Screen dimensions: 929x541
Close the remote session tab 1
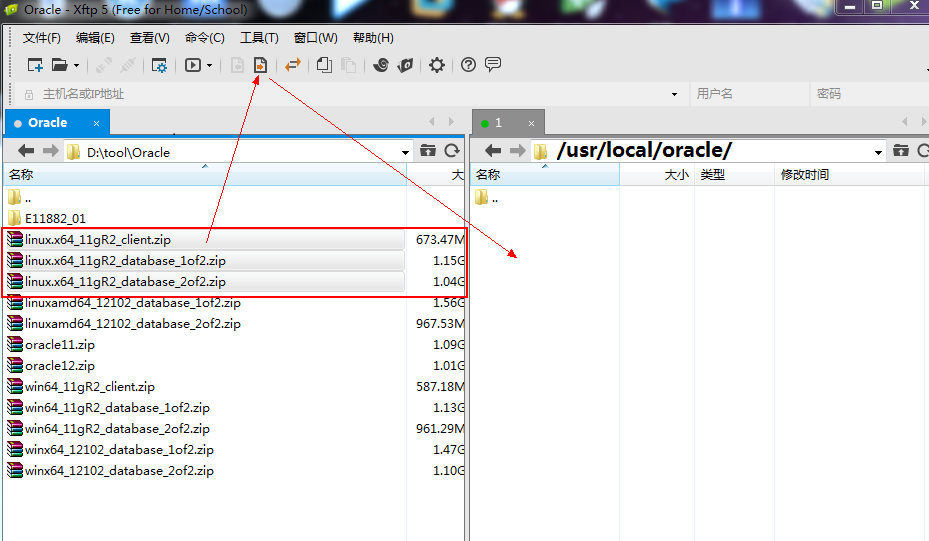point(531,123)
